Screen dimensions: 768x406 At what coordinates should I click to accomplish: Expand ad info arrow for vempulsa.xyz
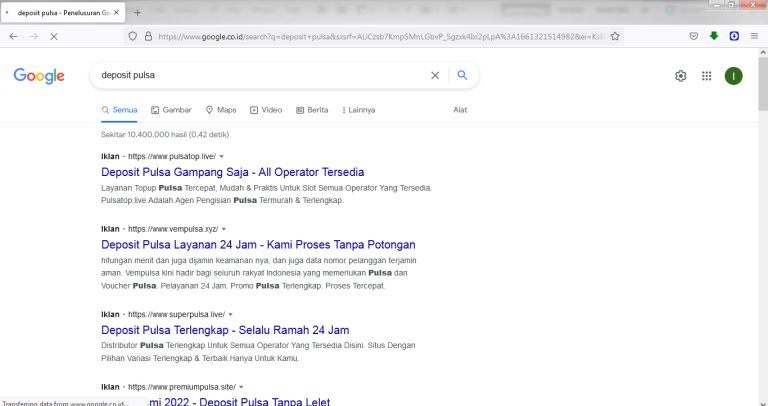[224, 229]
